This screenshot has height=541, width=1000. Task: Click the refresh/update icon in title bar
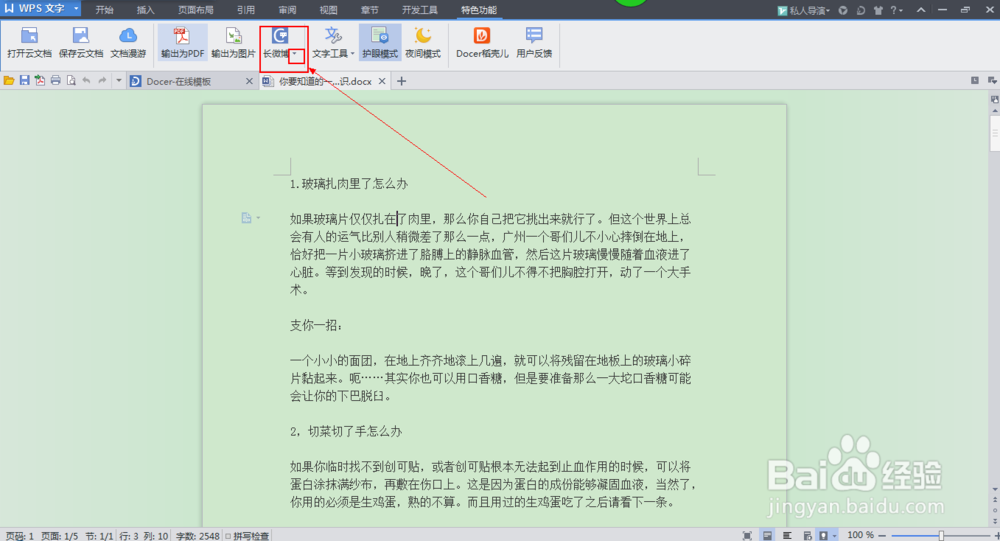[x=861, y=10]
